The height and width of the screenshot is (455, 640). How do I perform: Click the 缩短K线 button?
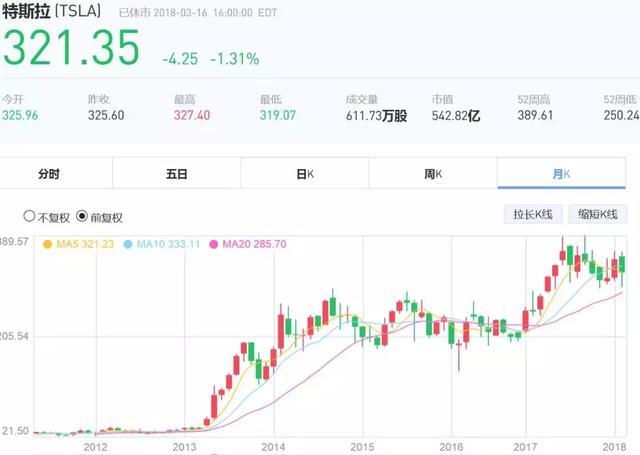[598, 214]
